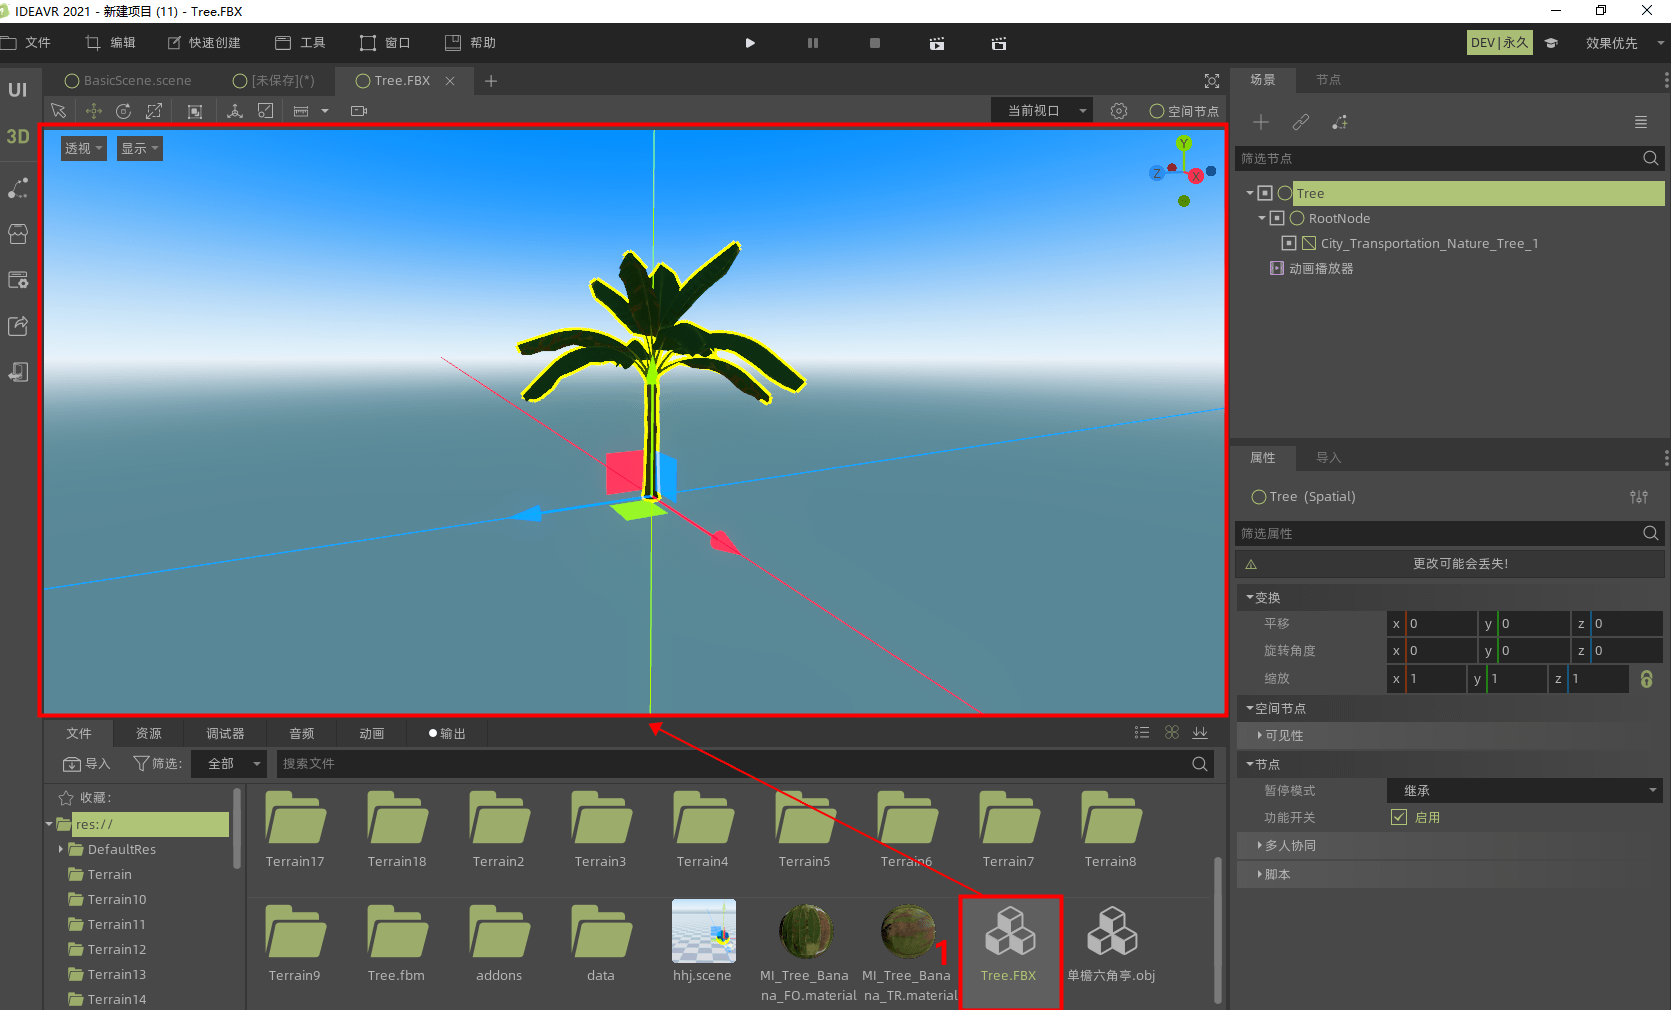1671x1010 pixels.
Task: Open the 效果优先 quality dropdown
Action: coord(1625,43)
